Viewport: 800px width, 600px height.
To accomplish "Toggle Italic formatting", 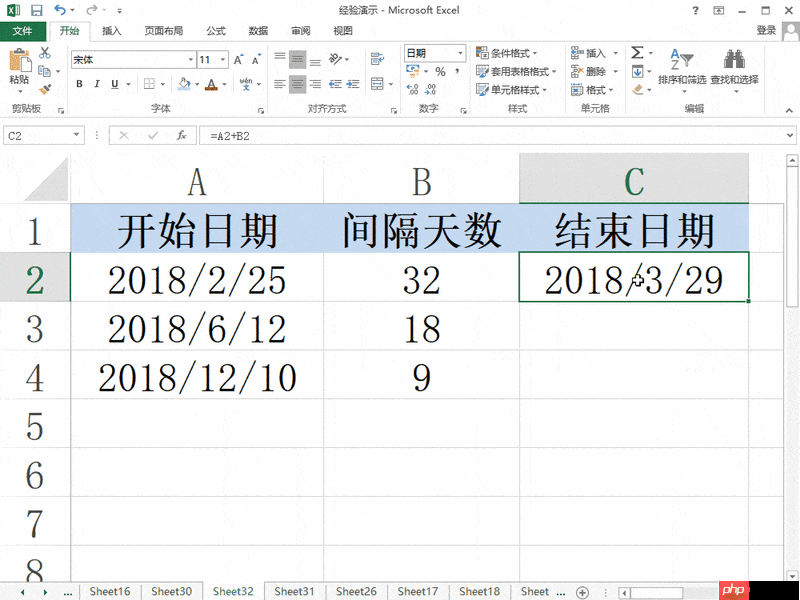I will point(96,84).
